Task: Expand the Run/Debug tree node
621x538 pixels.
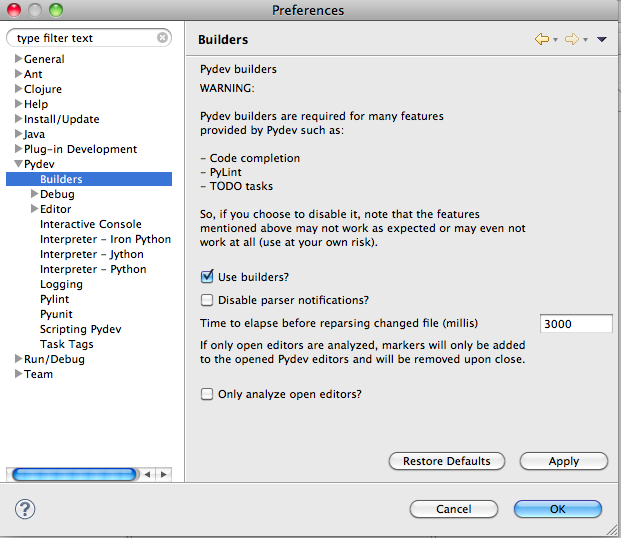Action: coord(18,359)
